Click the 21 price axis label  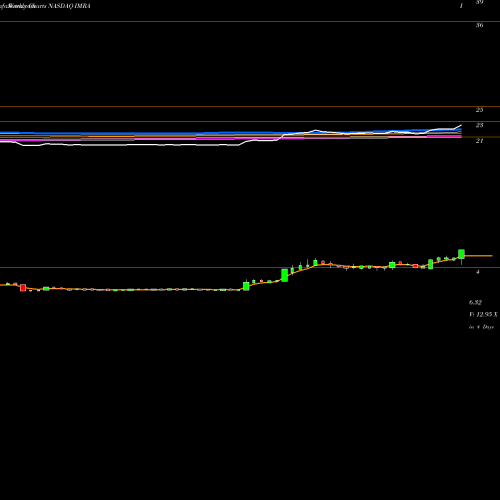(x=479, y=141)
